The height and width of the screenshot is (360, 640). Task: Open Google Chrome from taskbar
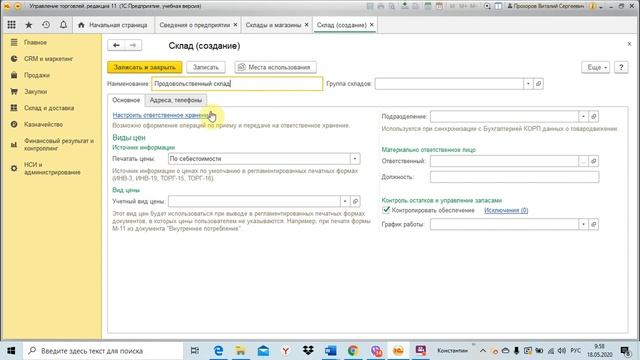click(353, 351)
